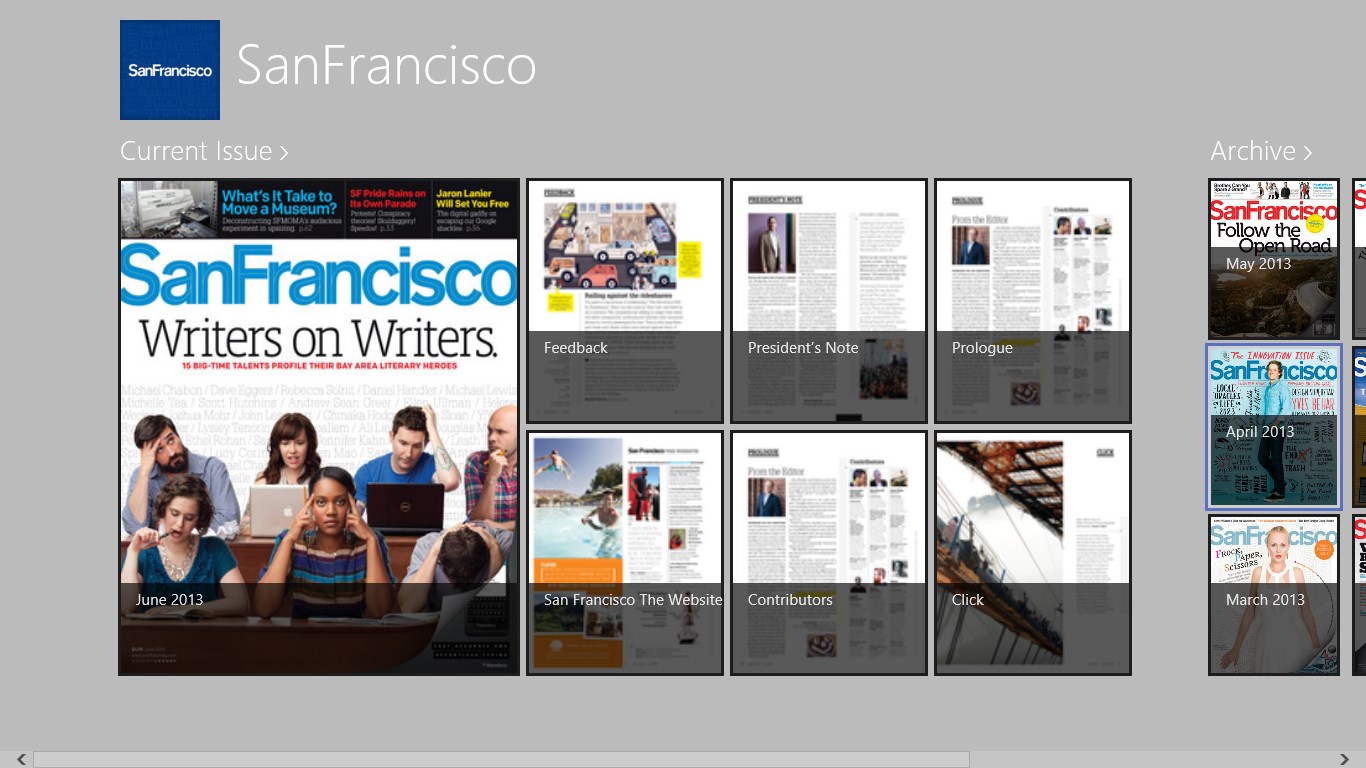Open the Archive section header
Viewport: 1366px width, 768px height.
(1261, 151)
